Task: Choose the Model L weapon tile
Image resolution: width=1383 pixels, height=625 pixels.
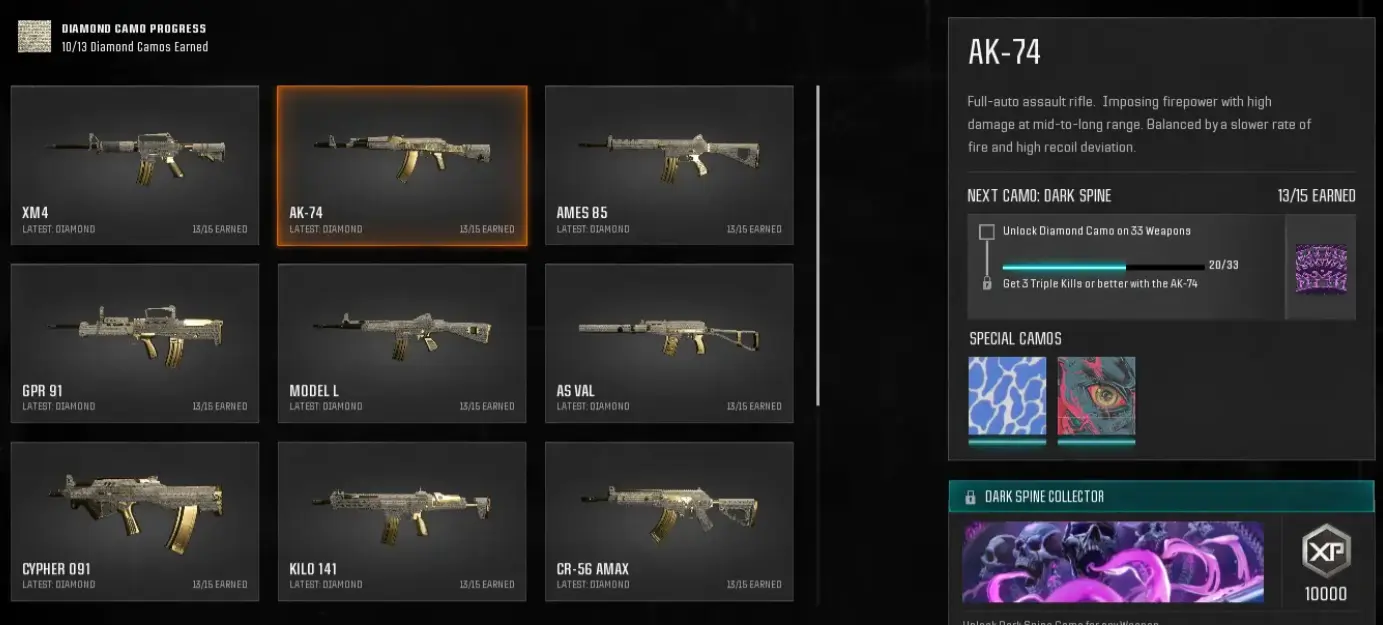Action: tap(402, 343)
